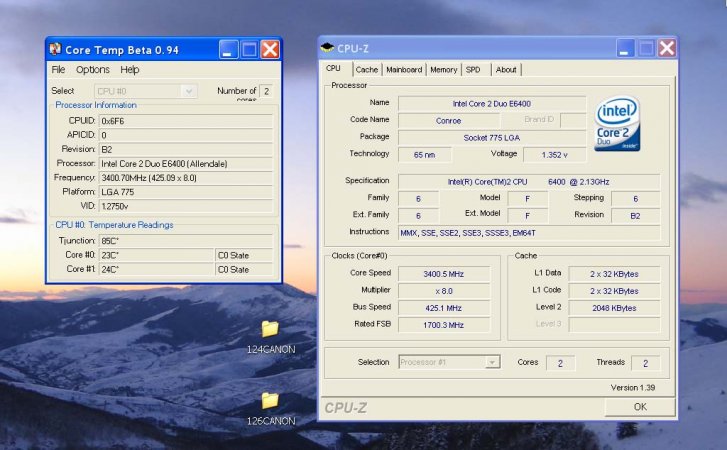Click the Core #1 C0 State field
Image resolution: width=727 pixels, height=450 pixels.
point(244,270)
